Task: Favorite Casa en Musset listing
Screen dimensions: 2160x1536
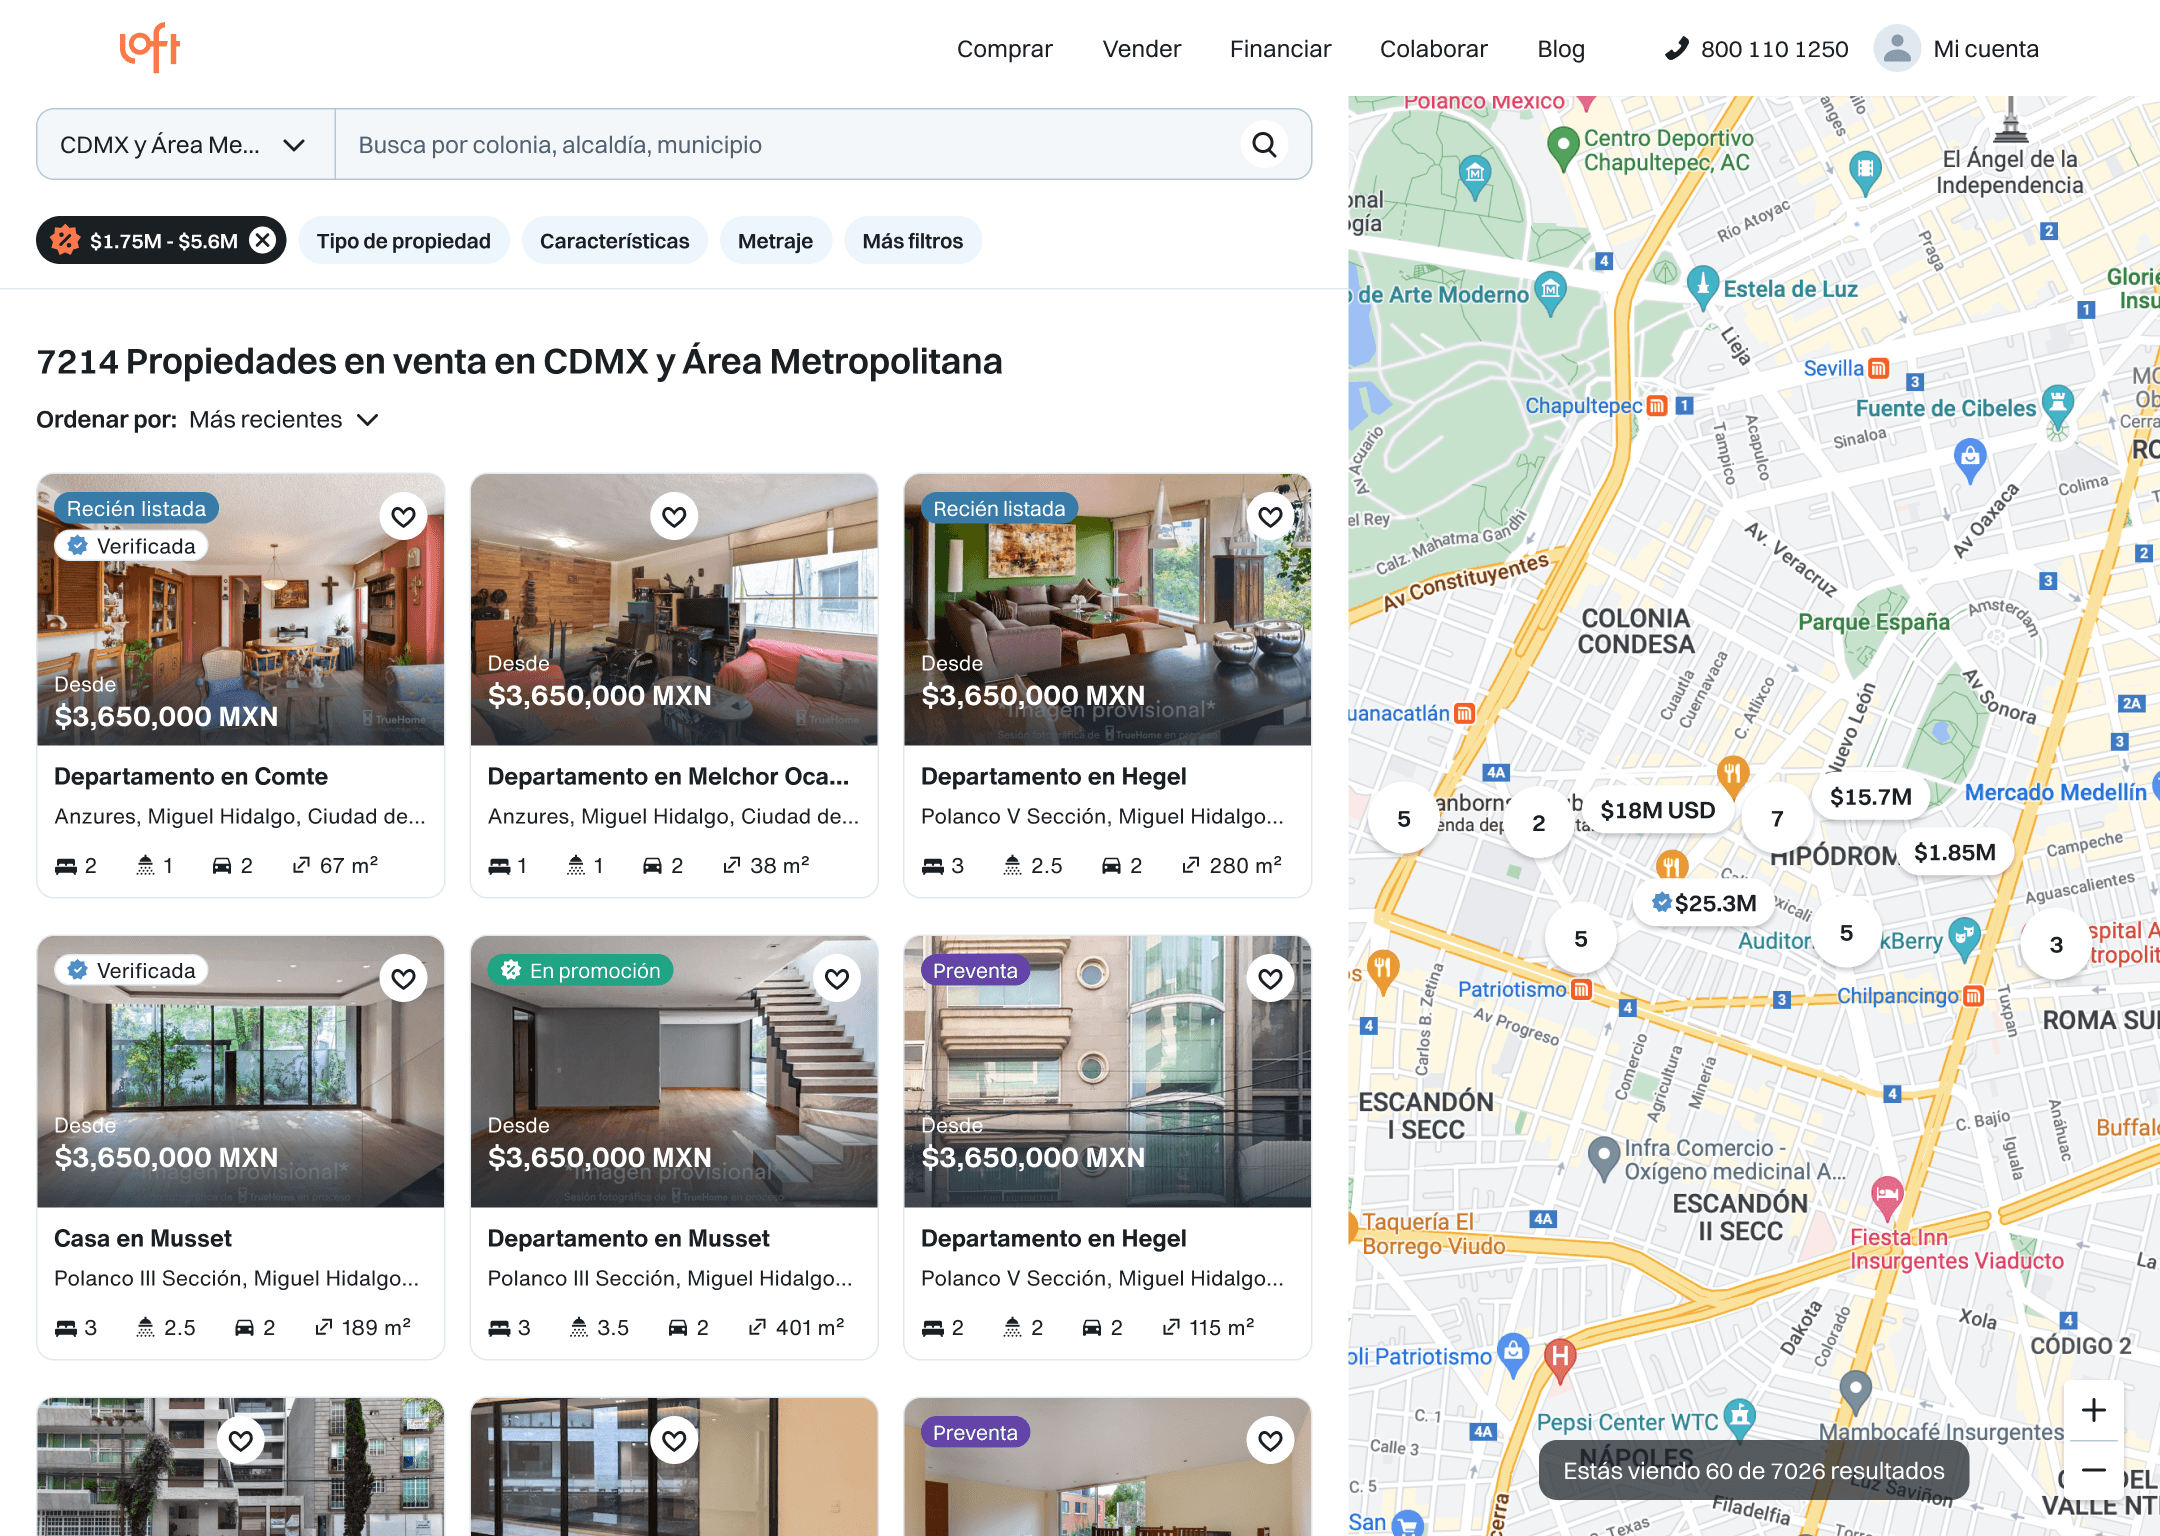Action: point(403,978)
